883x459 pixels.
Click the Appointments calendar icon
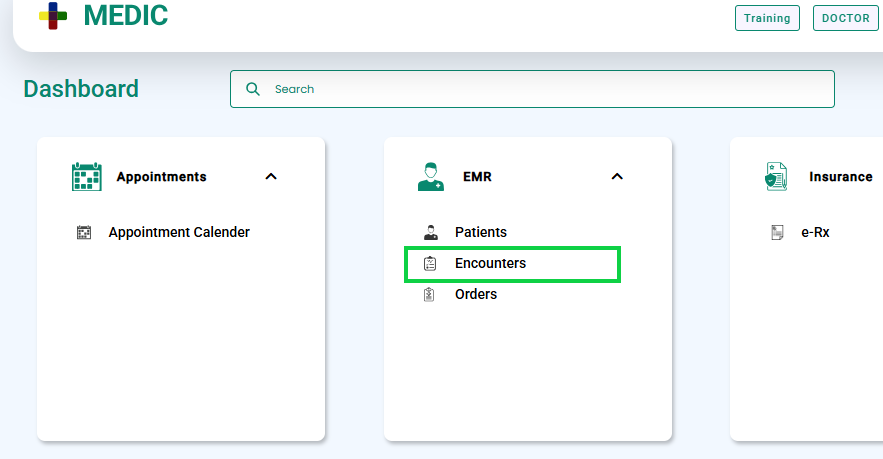coord(87,176)
